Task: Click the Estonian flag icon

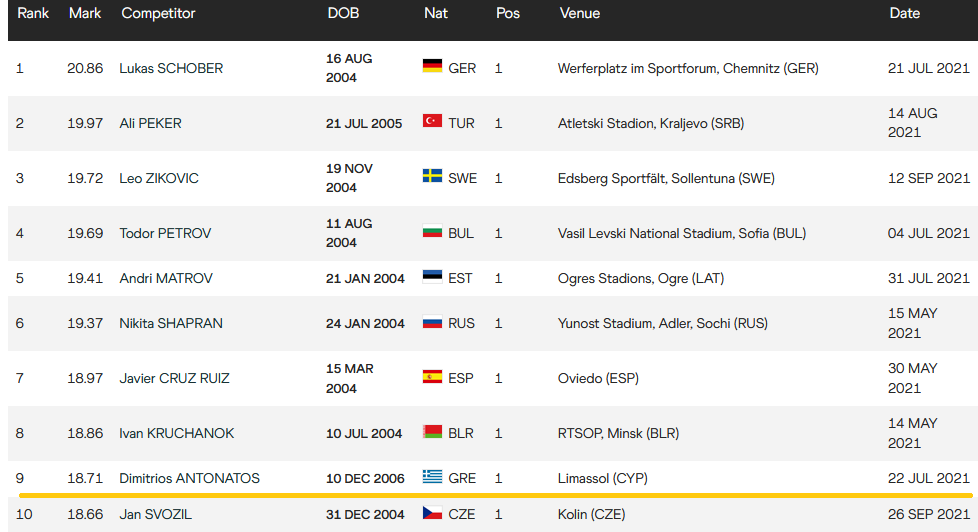Action: point(432,278)
